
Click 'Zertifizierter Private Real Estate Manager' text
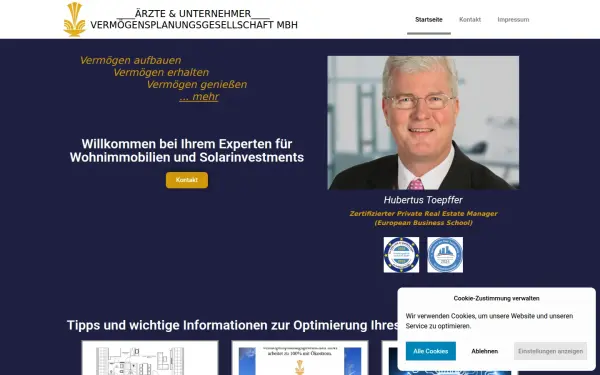click(x=423, y=214)
